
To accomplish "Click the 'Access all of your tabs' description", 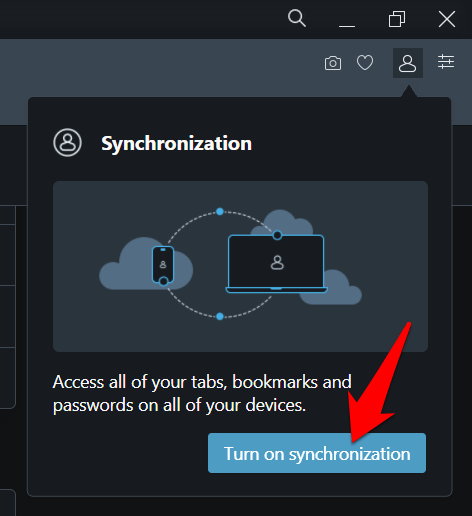I will [x=202, y=394].
